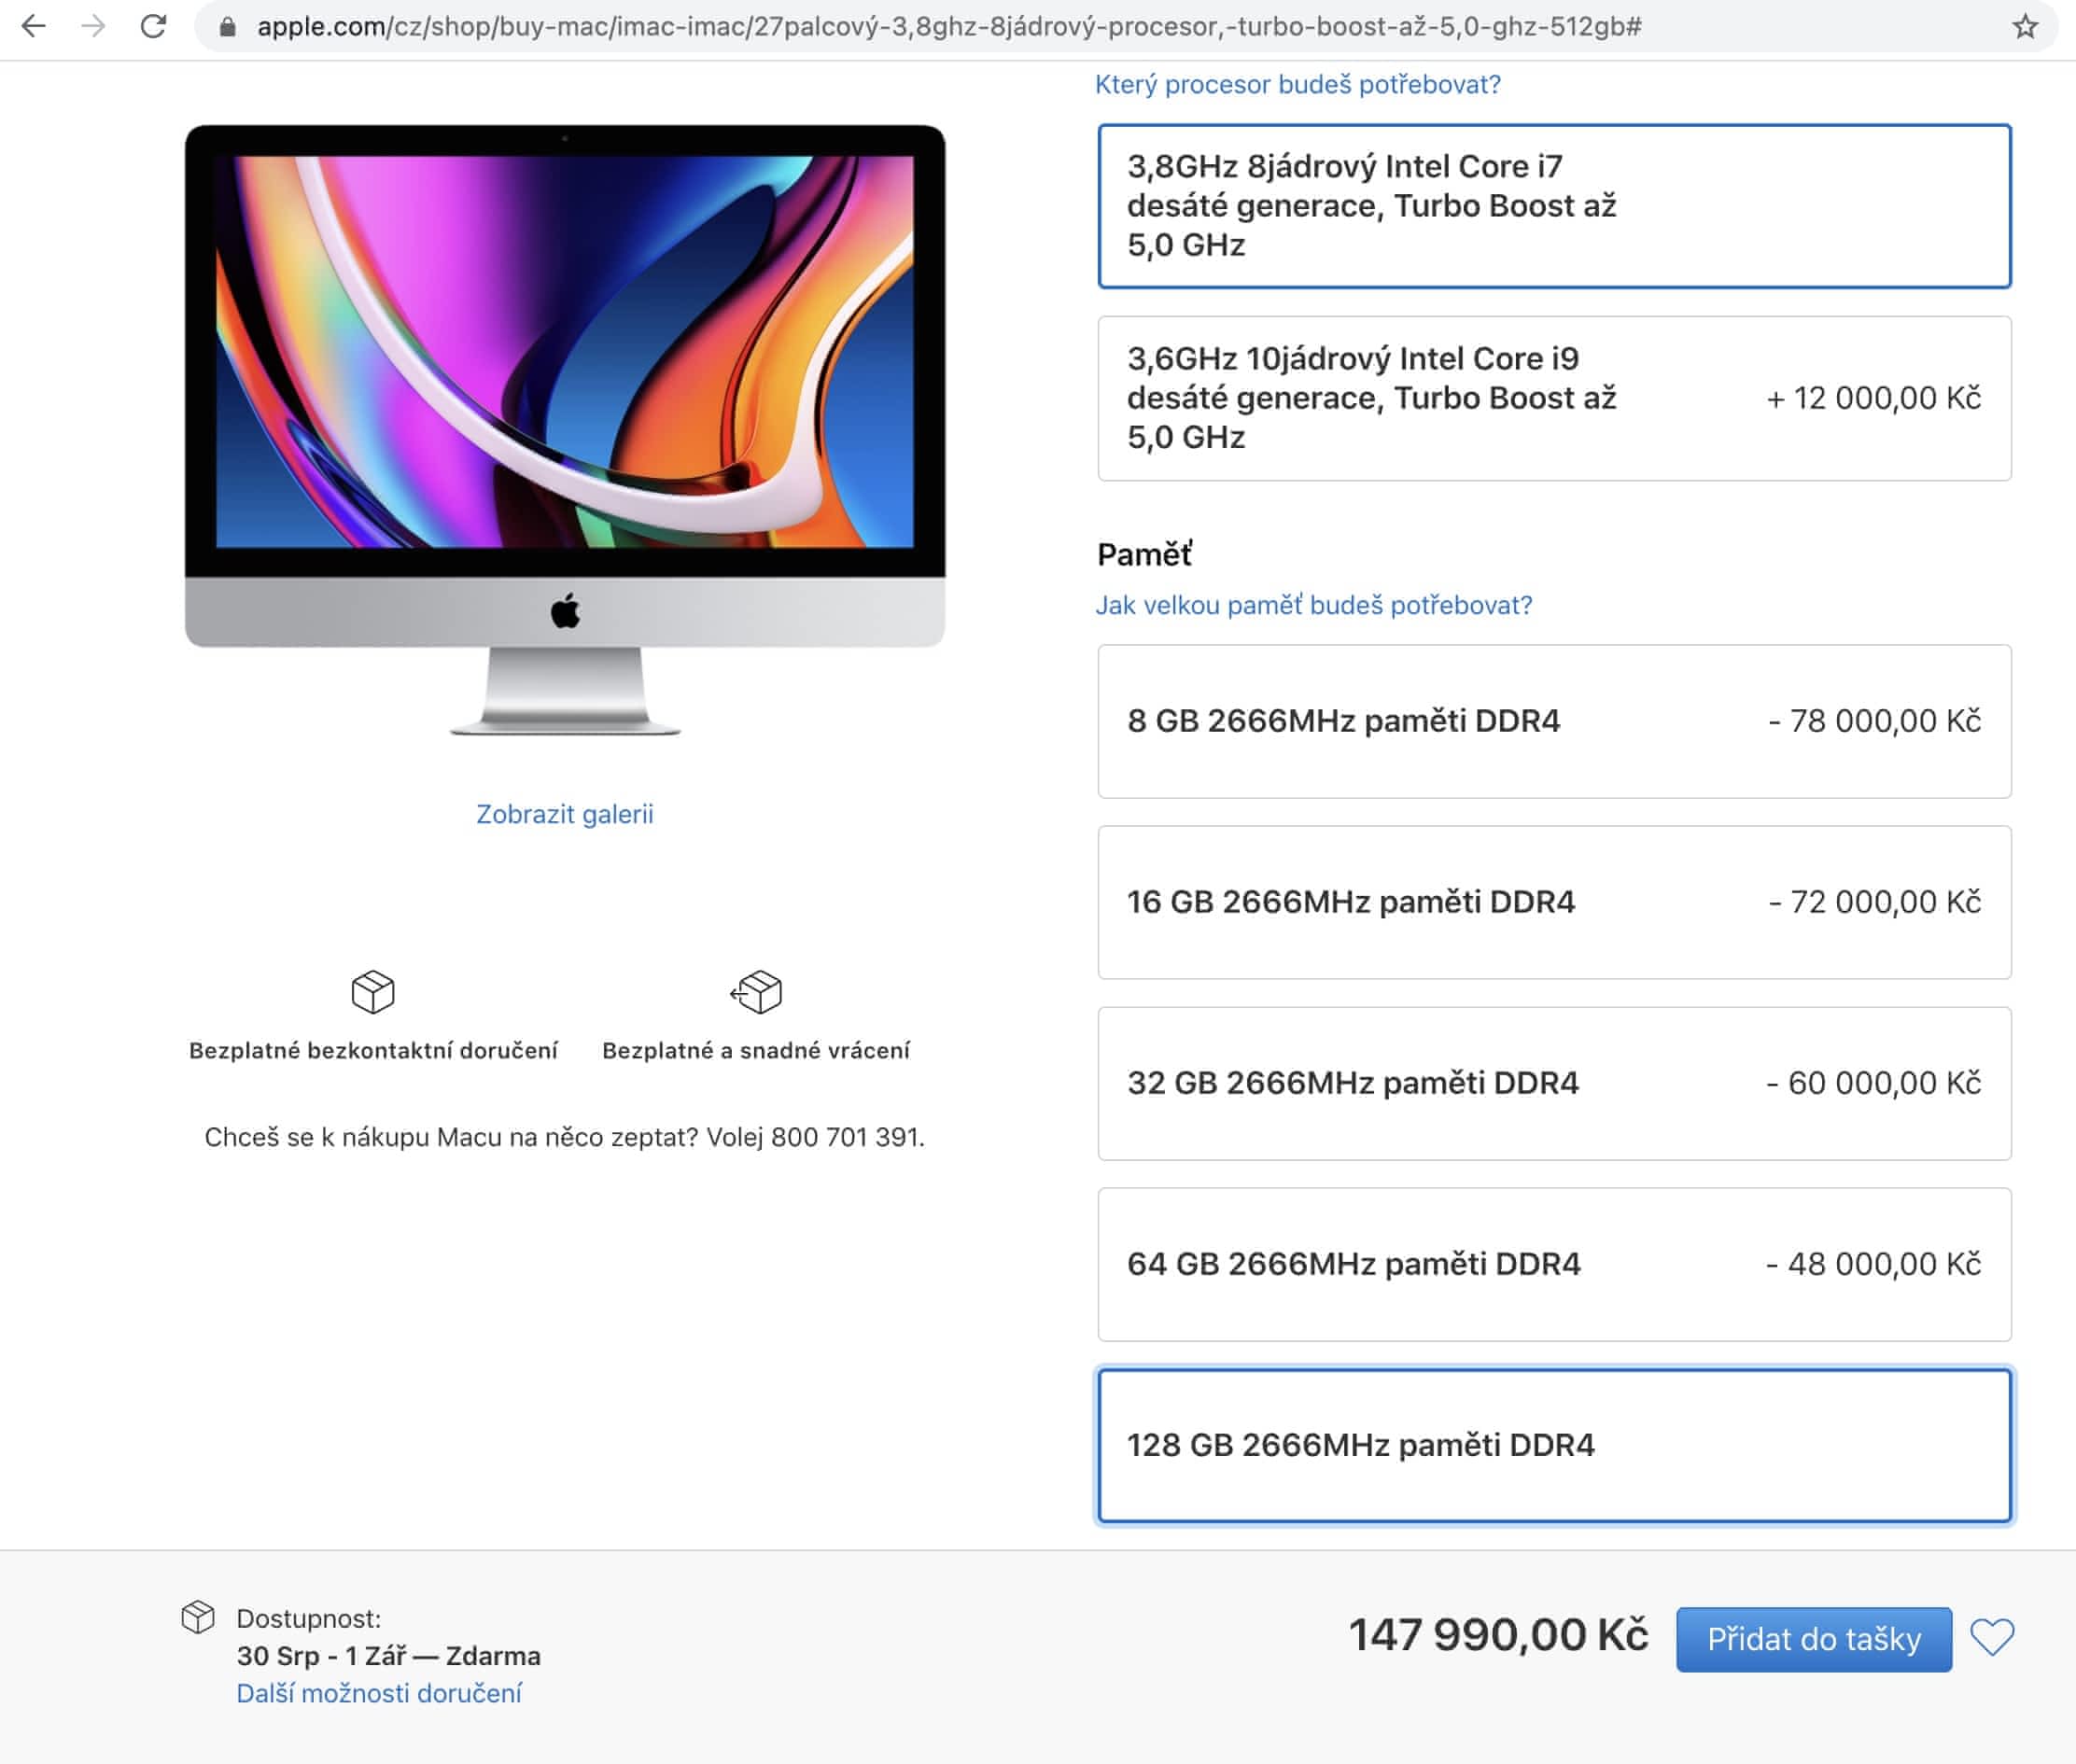This screenshot has width=2076, height=1764.
Task: Click the browser back arrow
Action: [x=34, y=26]
